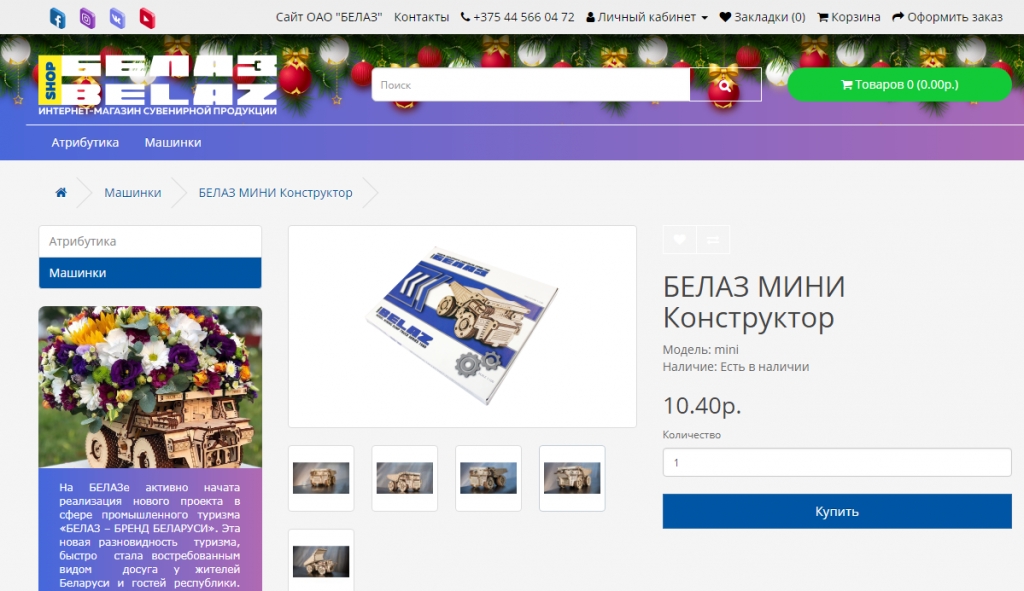The width and height of the screenshot is (1024, 591).
Task: Open the Корзина cart link
Action: point(848,17)
